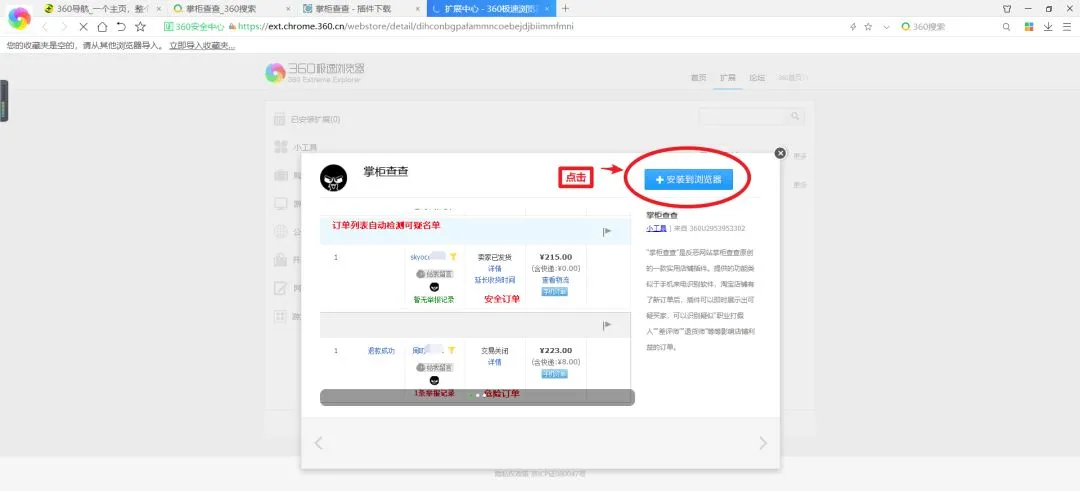Click the 掌柜查查 extension logo icon
The image size is (1080, 491).
(x=333, y=178)
